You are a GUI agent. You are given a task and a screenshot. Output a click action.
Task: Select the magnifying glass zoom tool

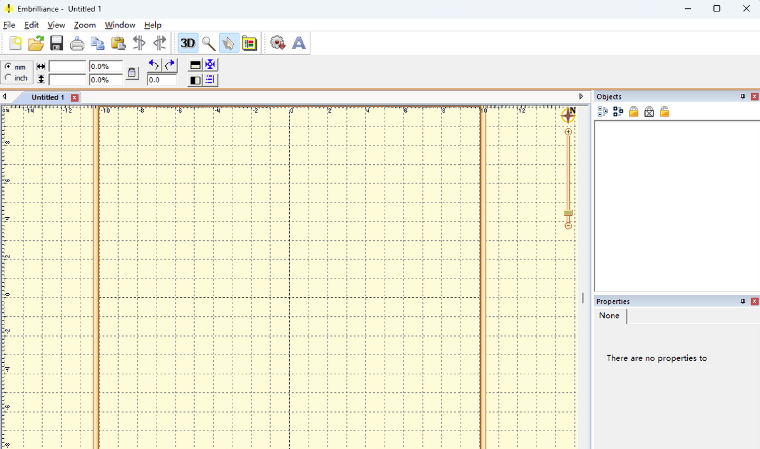[x=208, y=44]
